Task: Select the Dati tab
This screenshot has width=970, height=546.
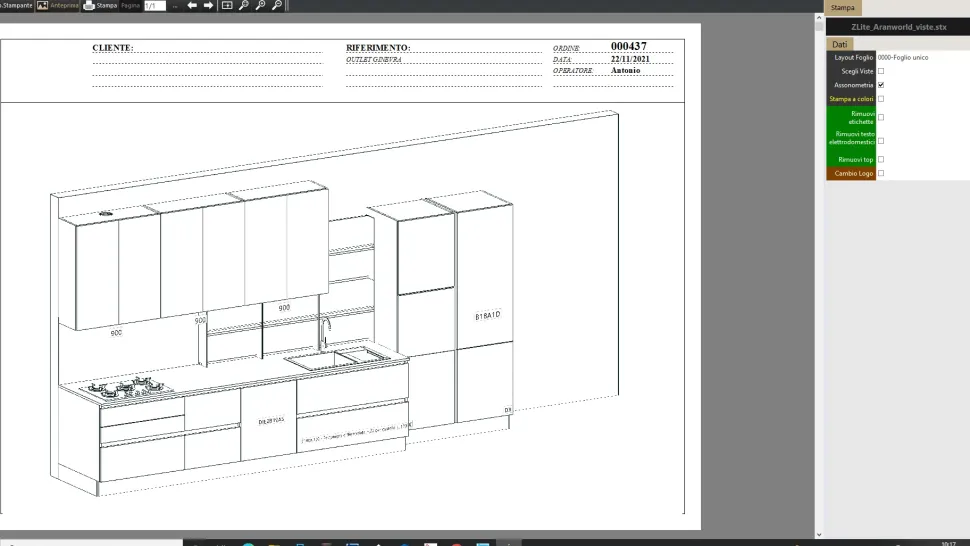Action: tap(840, 44)
